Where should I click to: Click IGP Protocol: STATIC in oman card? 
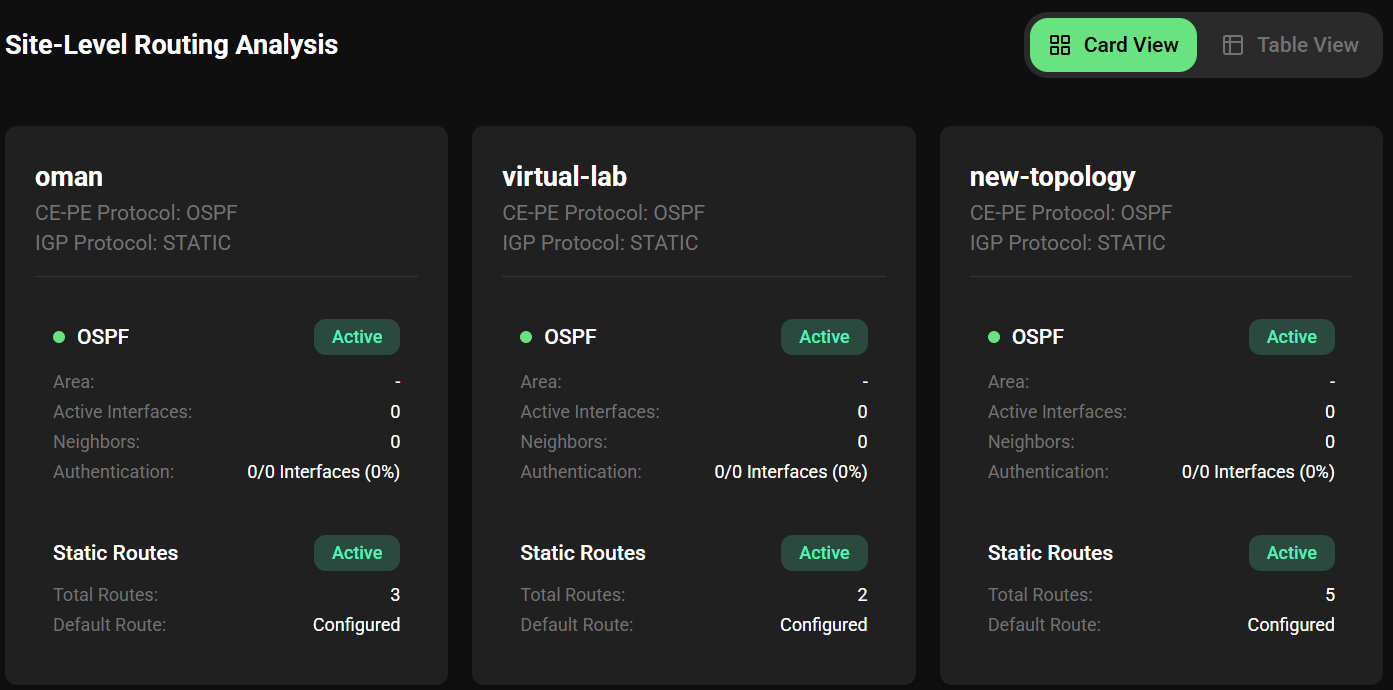coord(133,243)
